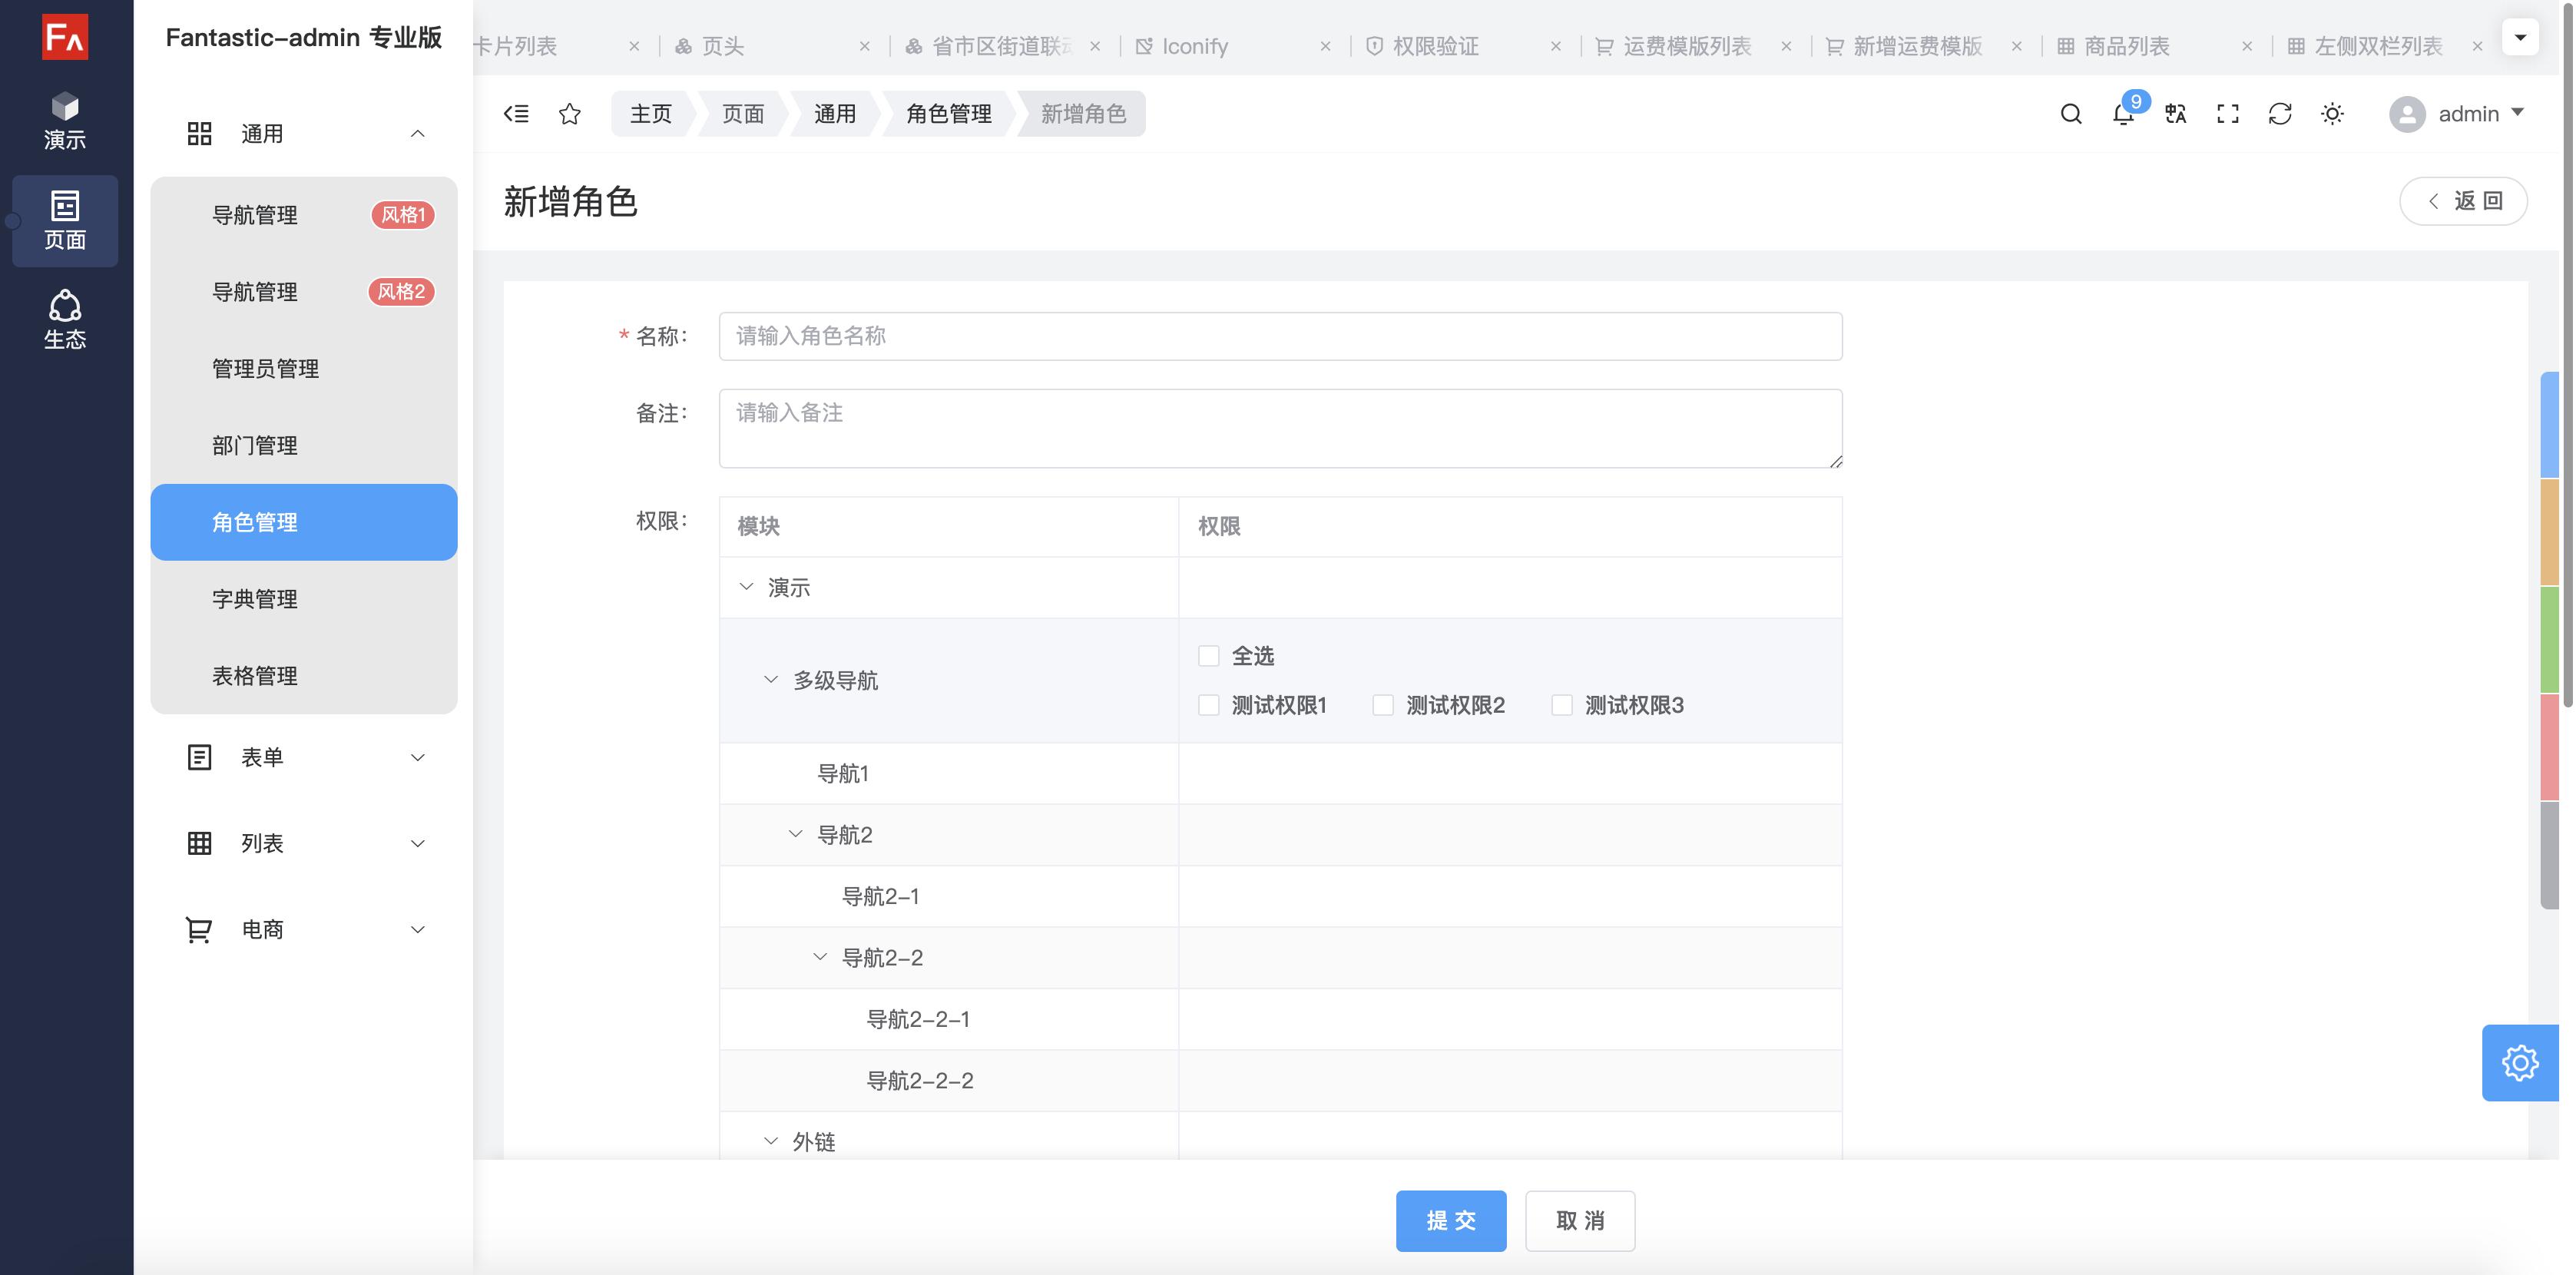Switch language using the translation icon
This screenshot has height=1275, width=2576.
pyautogui.click(x=2175, y=114)
